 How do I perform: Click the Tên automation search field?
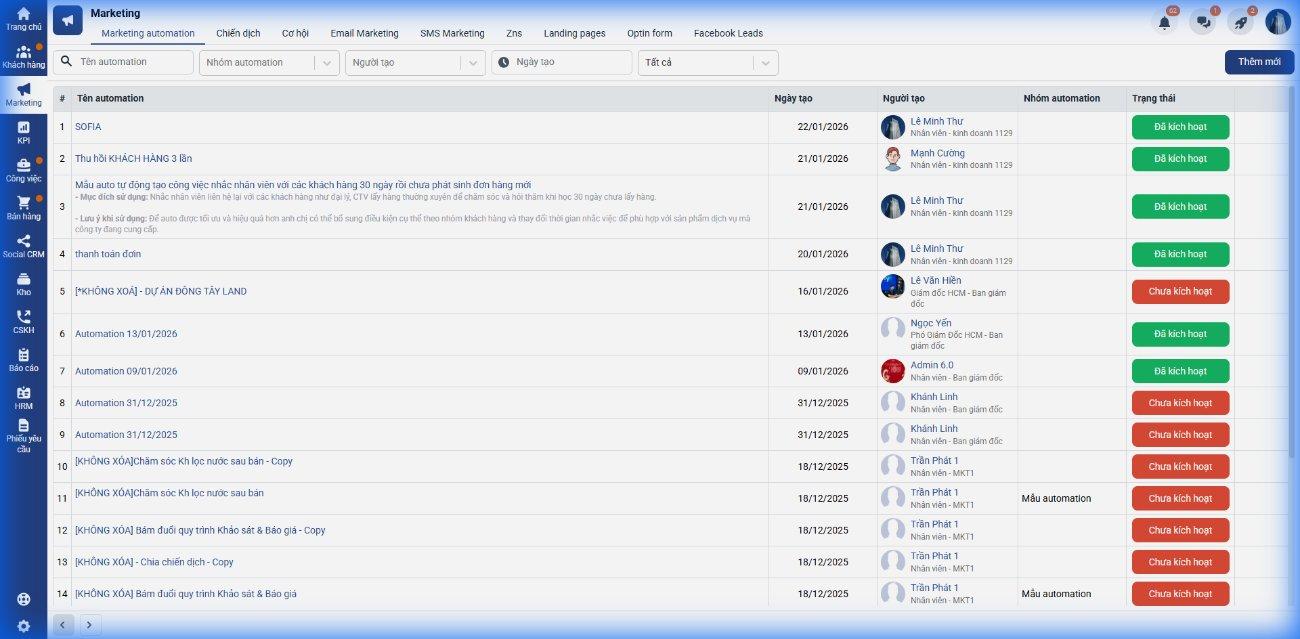132,62
